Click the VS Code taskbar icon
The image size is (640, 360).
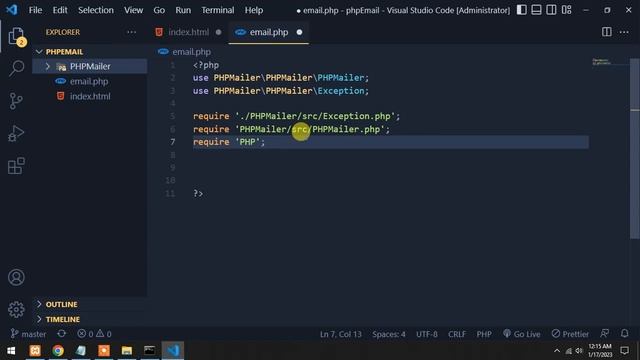click(173, 350)
